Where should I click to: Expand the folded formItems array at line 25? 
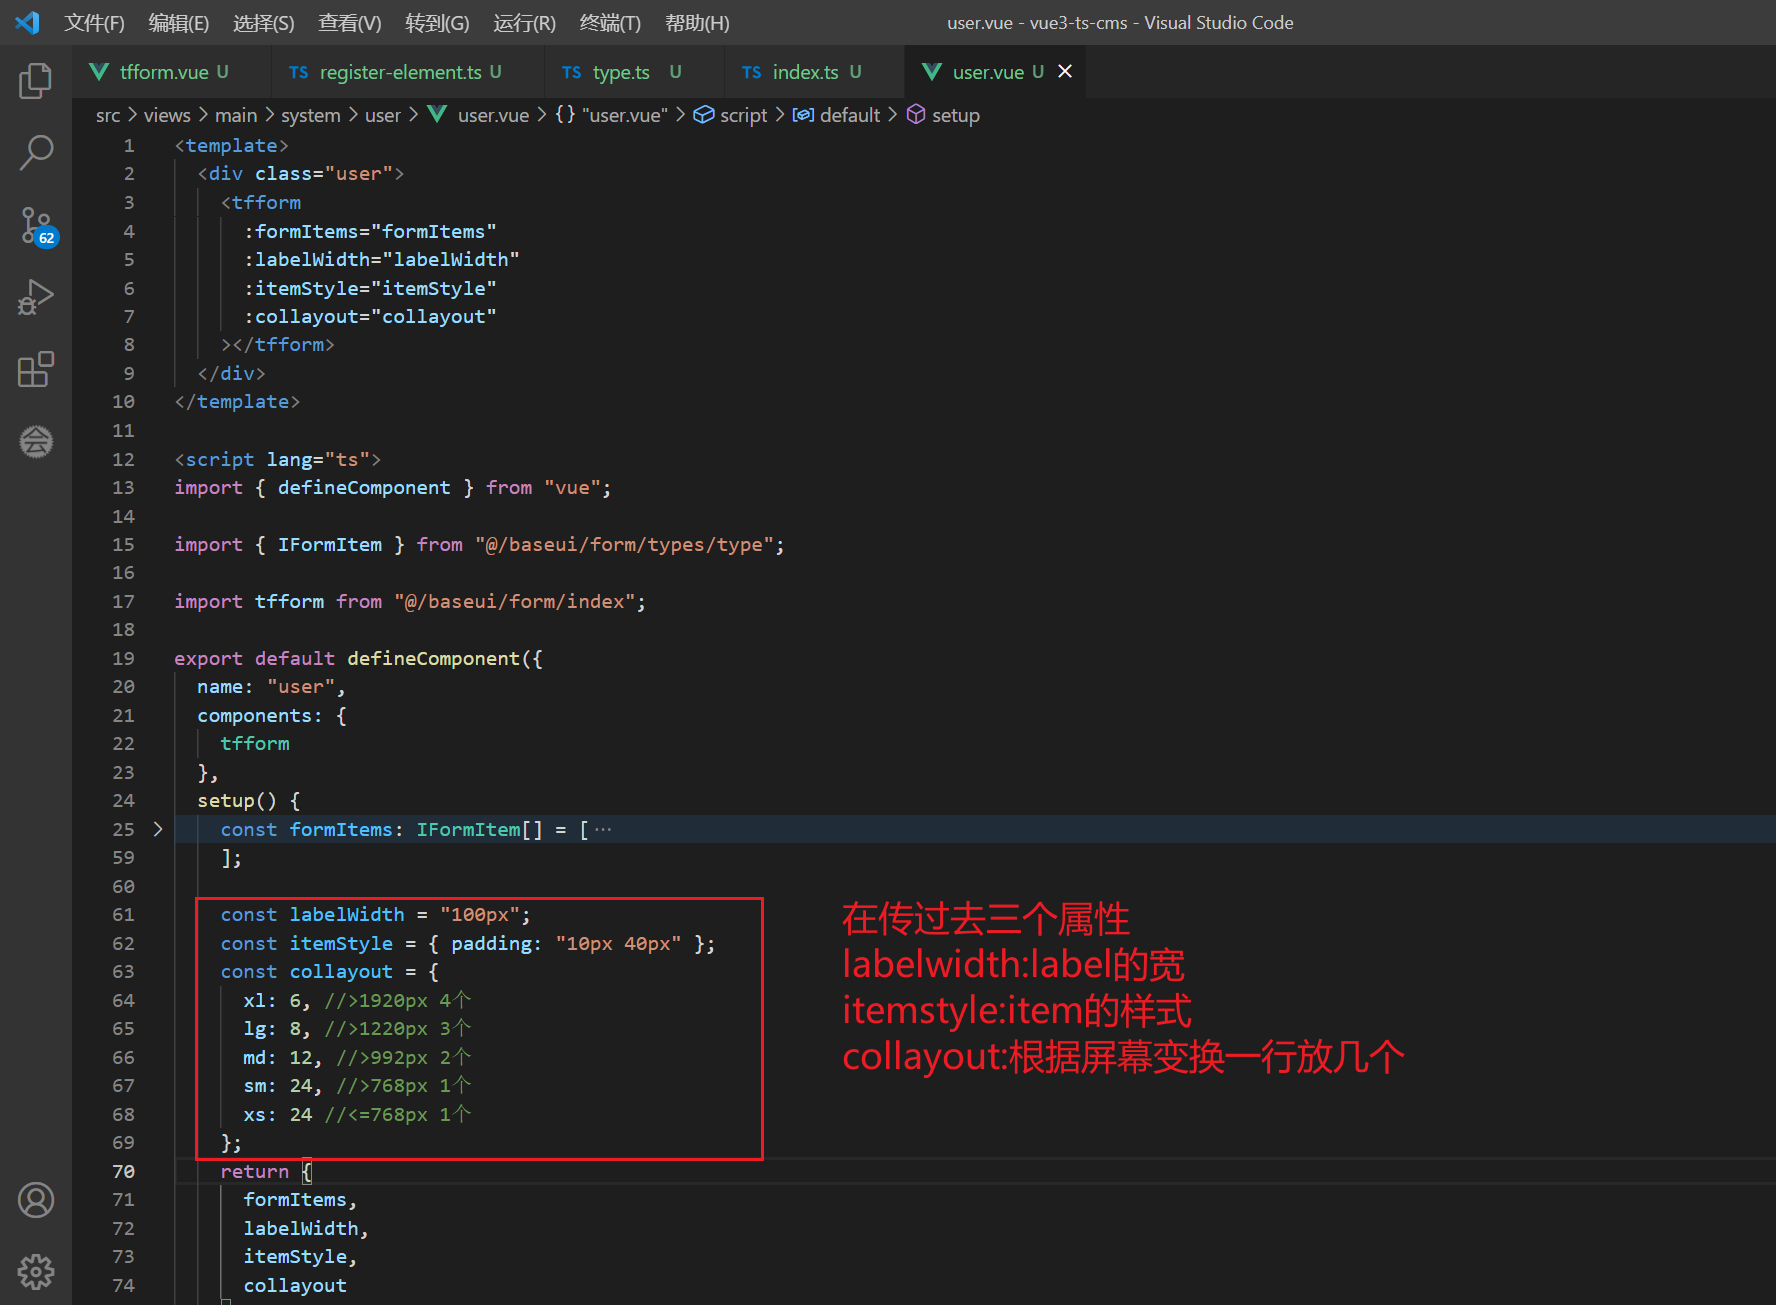coord(158,829)
